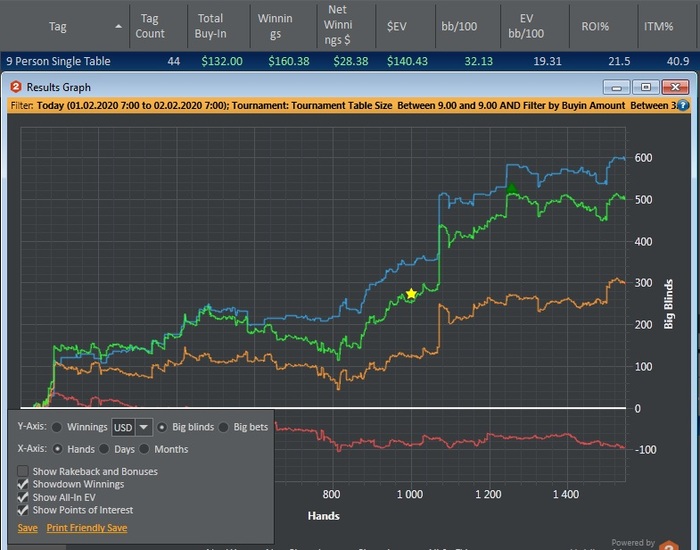Click the yellow star point of interest
The image size is (700, 550).
(411, 294)
